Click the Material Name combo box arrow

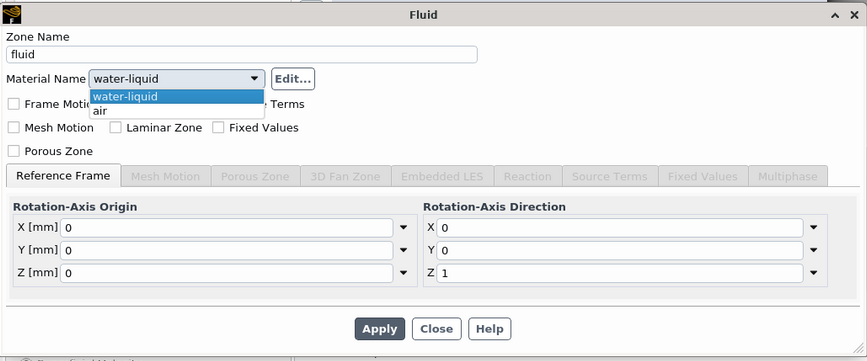254,79
